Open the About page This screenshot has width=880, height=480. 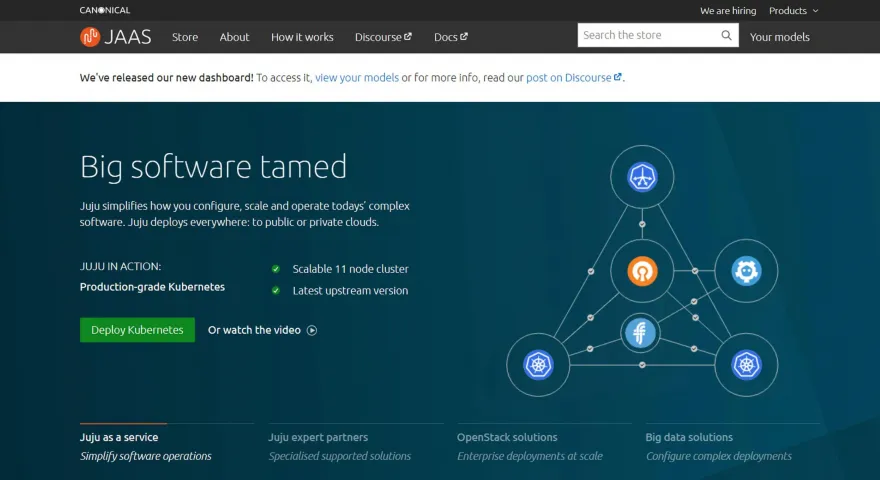(x=234, y=37)
